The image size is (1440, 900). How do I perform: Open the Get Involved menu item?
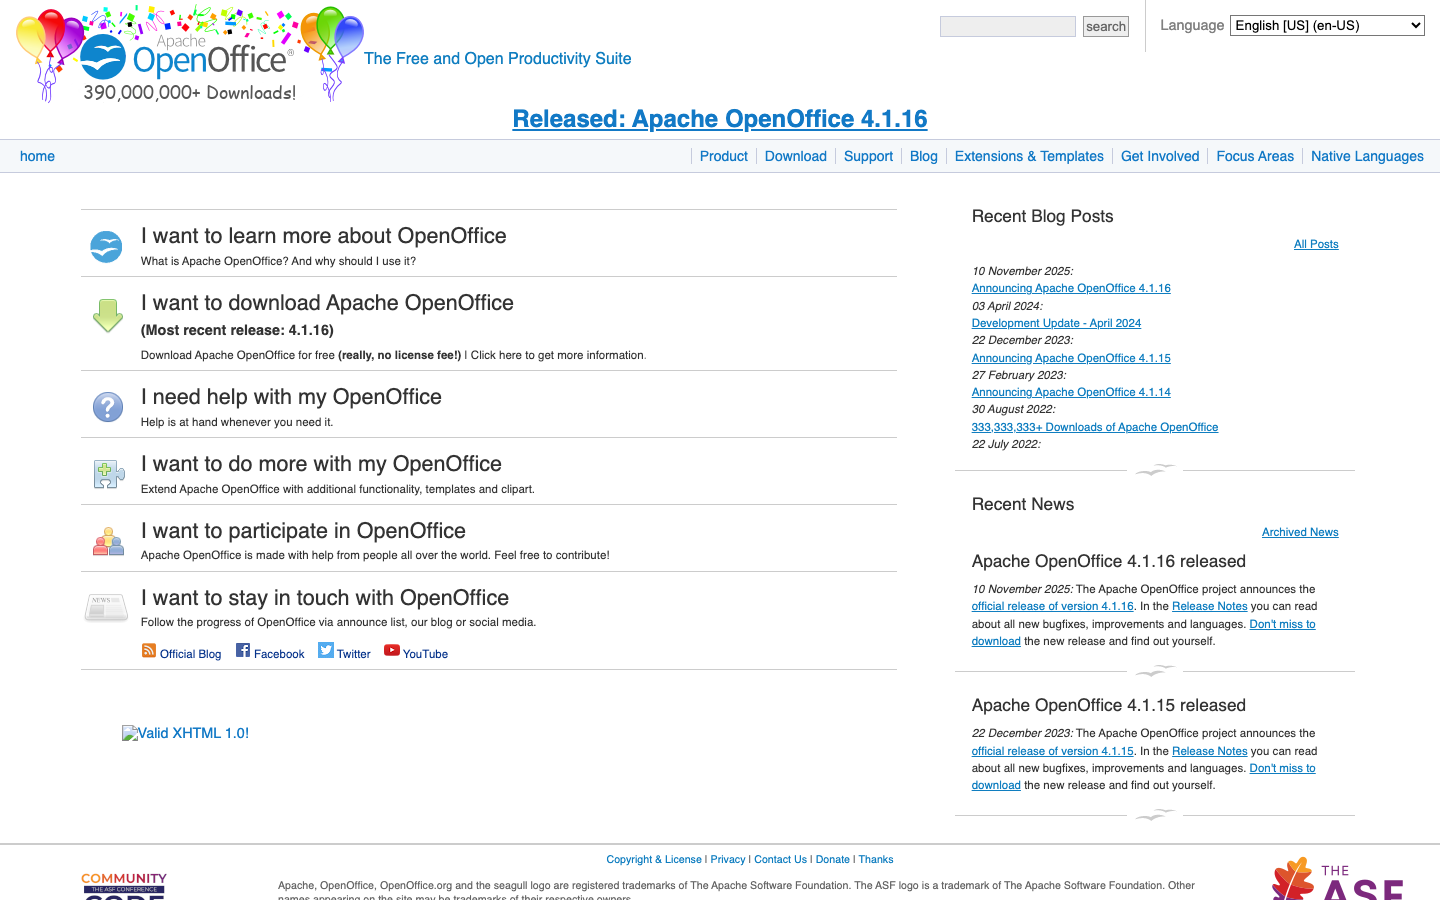click(1160, 156)
